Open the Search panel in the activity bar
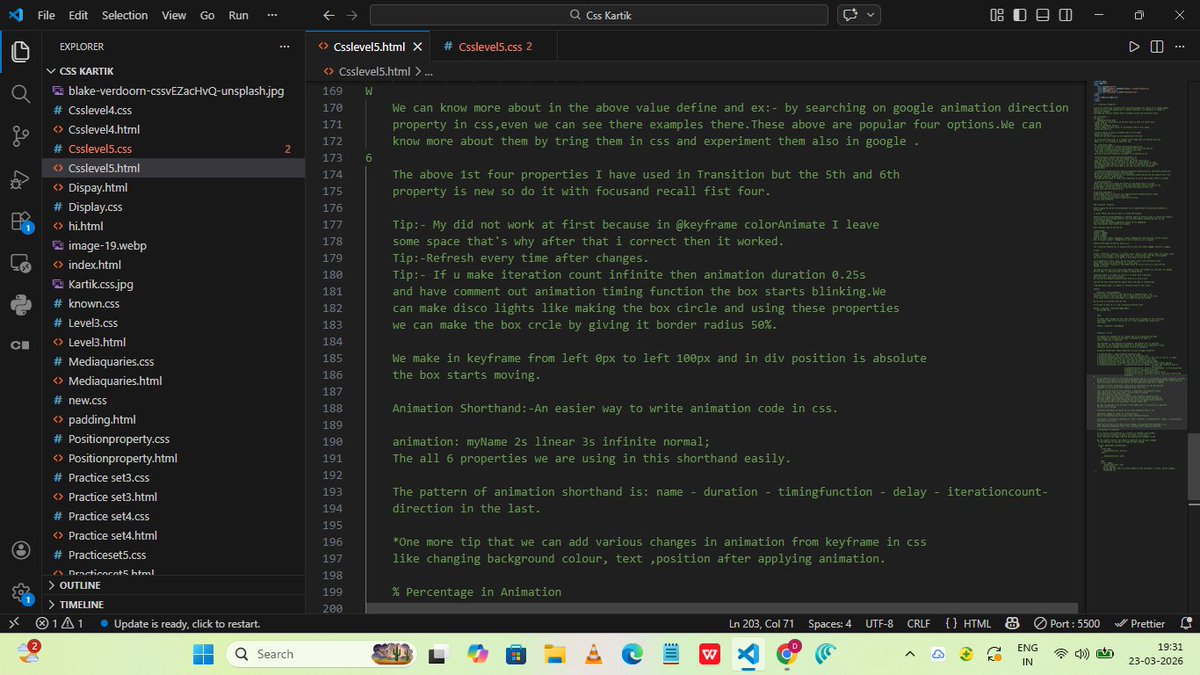 [20, 96]
